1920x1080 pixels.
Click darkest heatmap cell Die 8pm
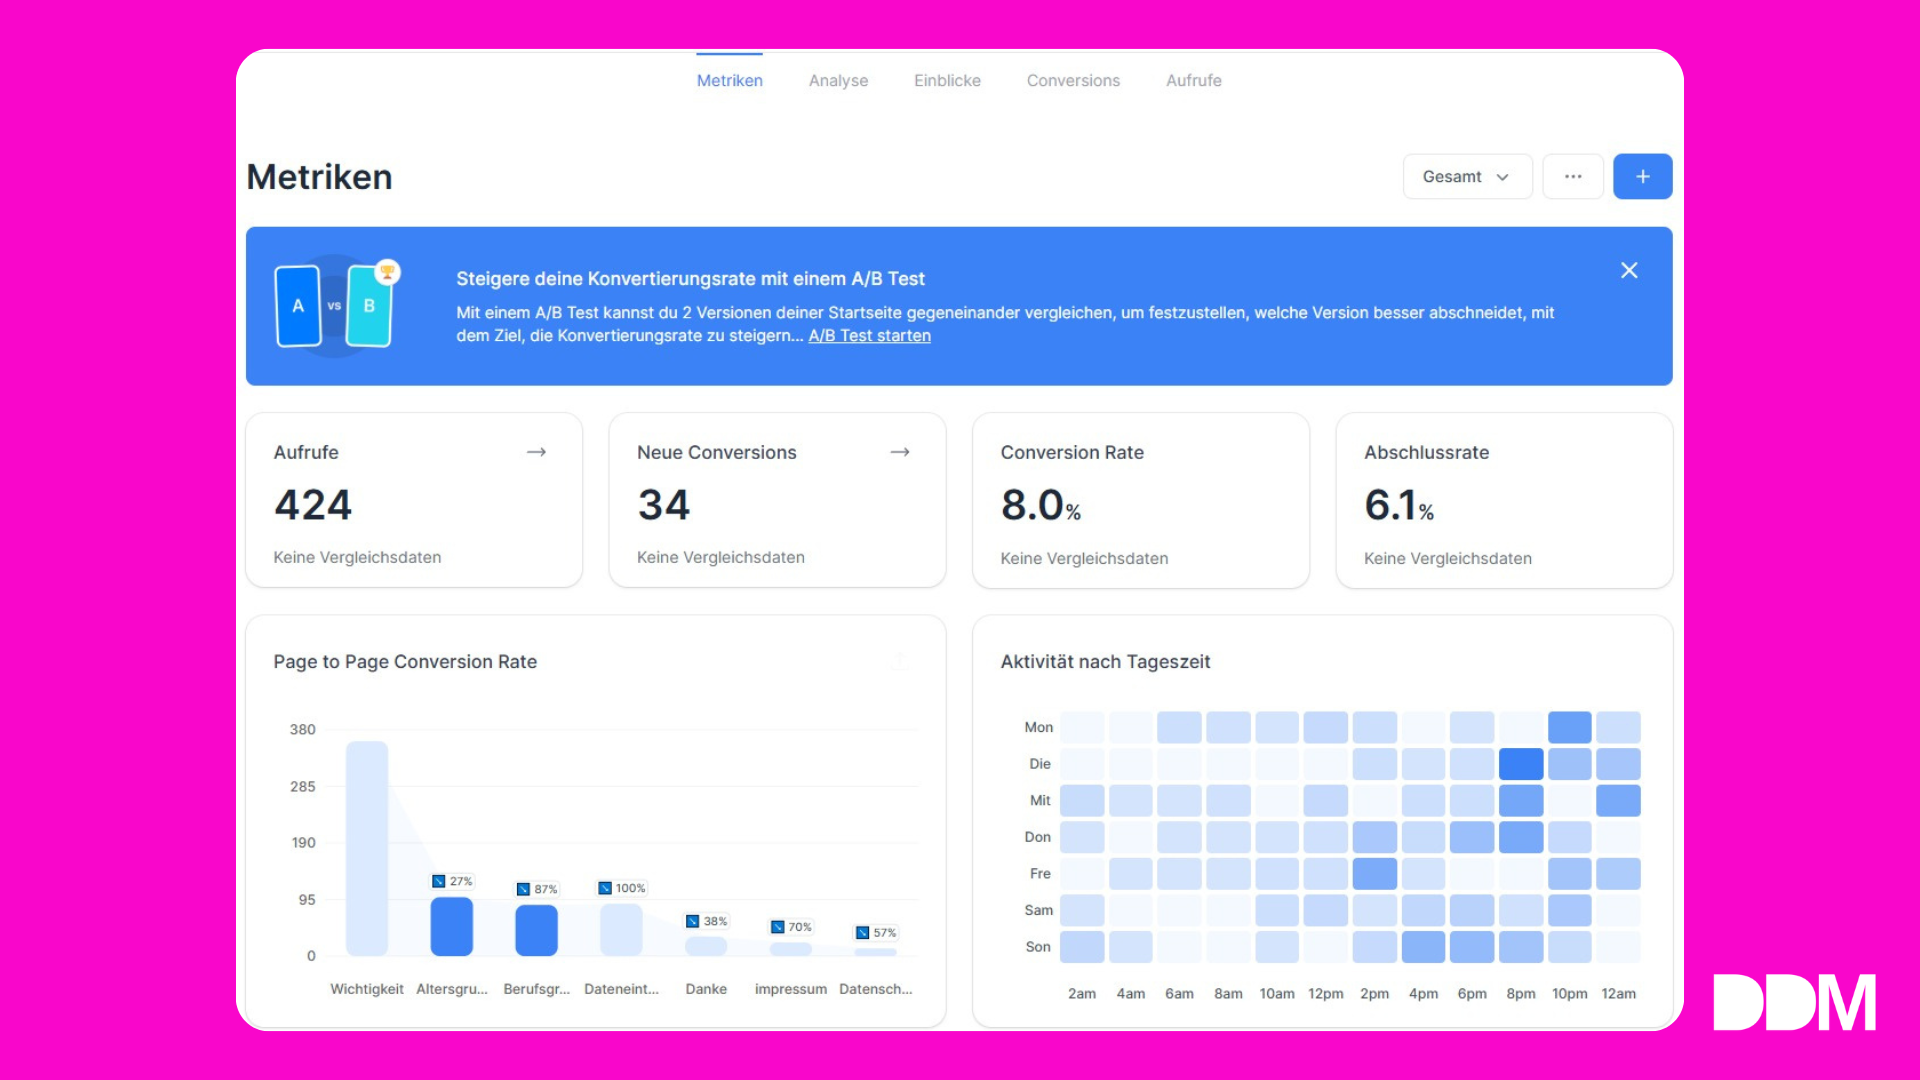[x=1520, y=764]
